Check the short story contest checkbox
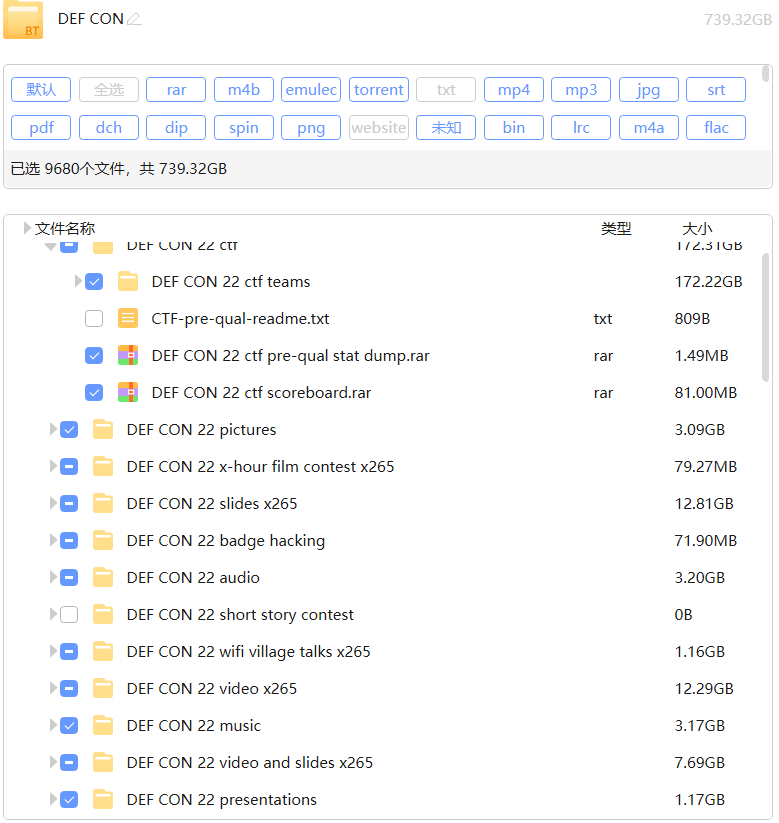 (69, 614)
